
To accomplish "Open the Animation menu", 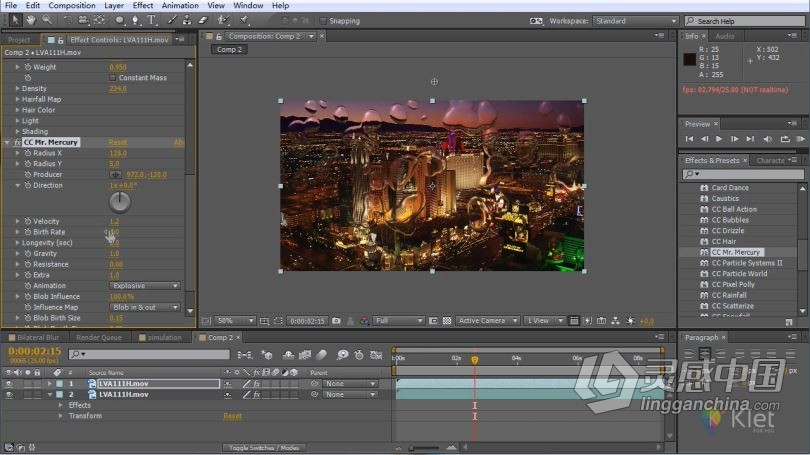I will coord(180,6).
